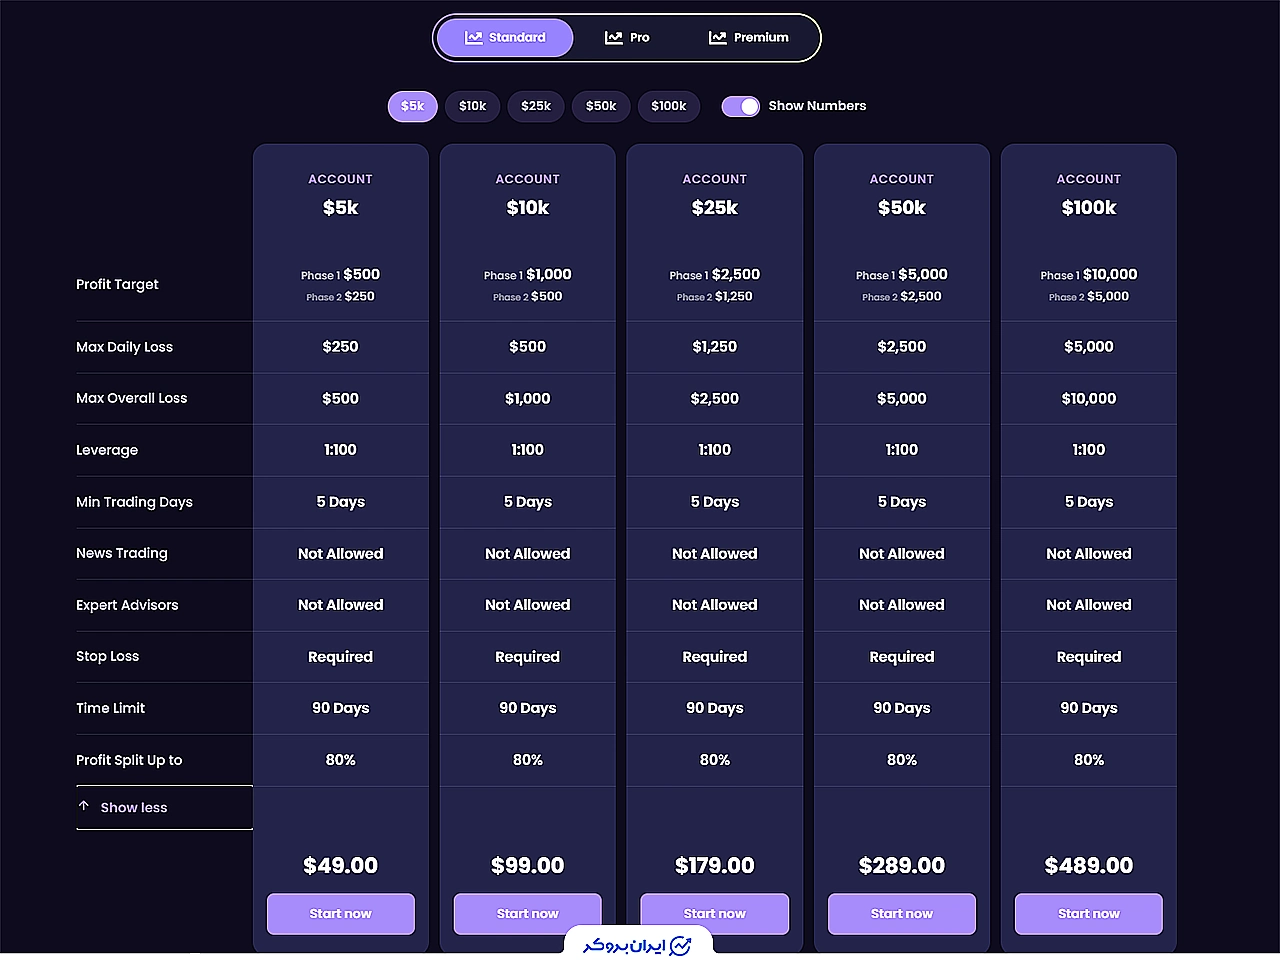Screen dimensions: 1280x970
Task: Switch to the Premium plan tab
Action: [x=749, y=38]
